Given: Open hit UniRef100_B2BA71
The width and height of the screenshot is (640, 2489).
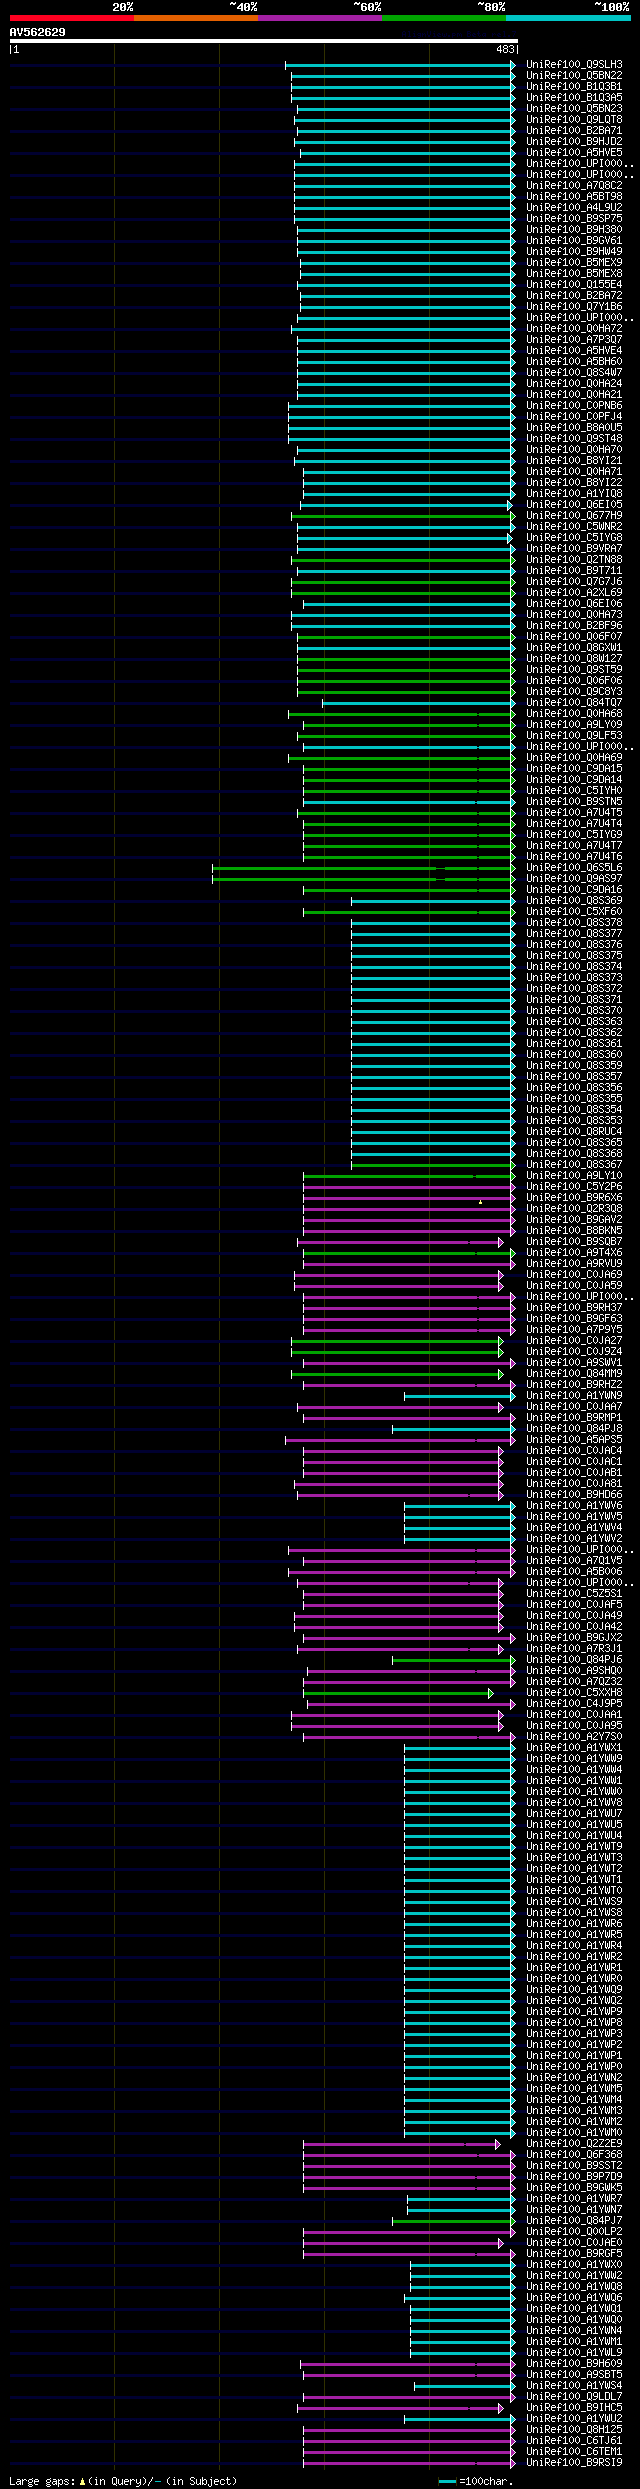Looking at the screenshot, I should (574, 131).
